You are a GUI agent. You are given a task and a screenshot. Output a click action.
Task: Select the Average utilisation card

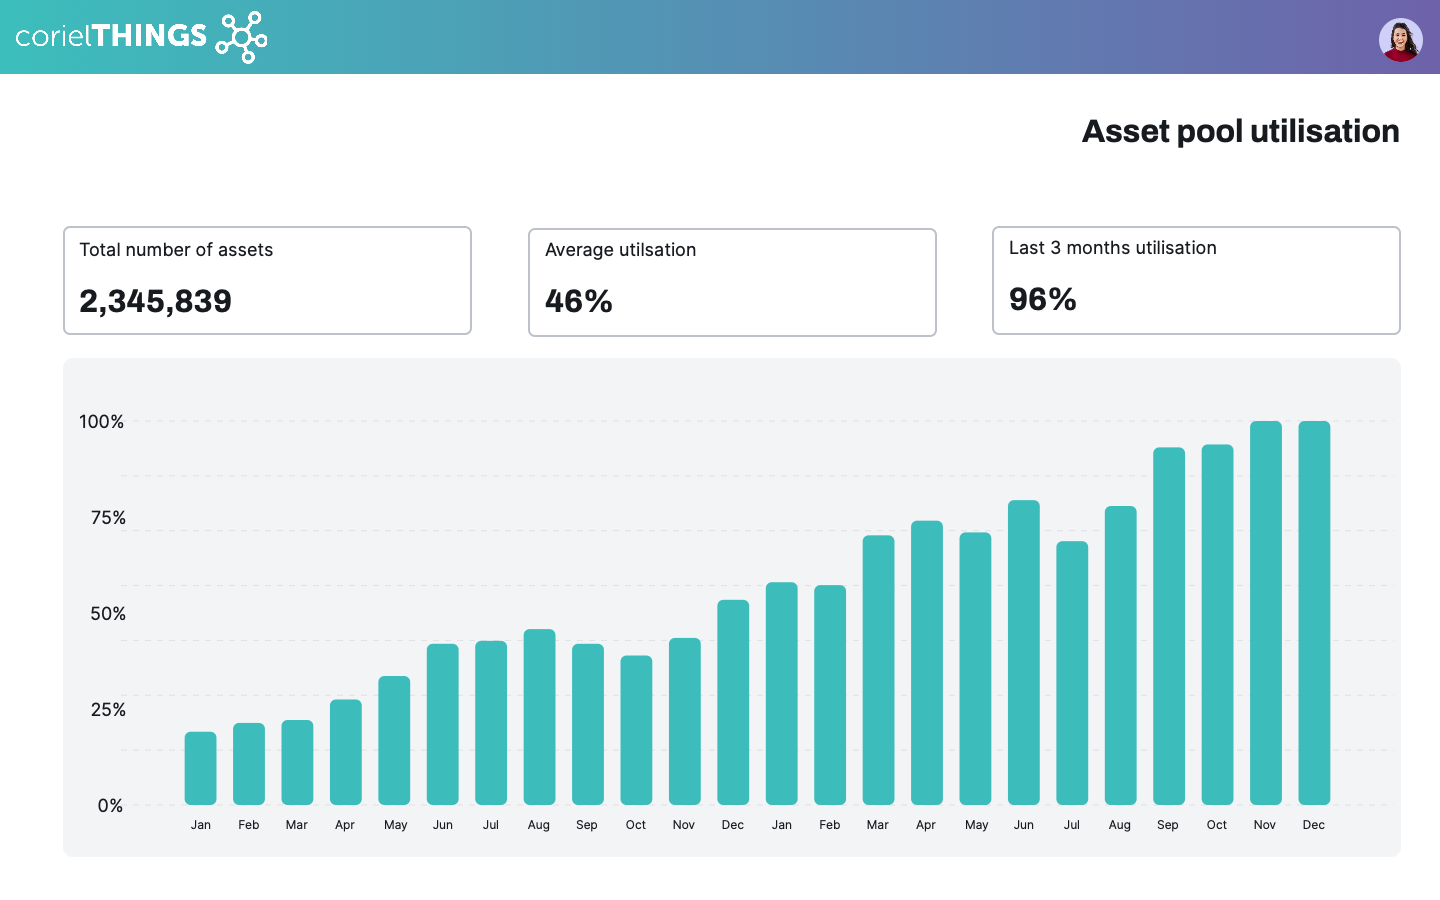point(732,282)
